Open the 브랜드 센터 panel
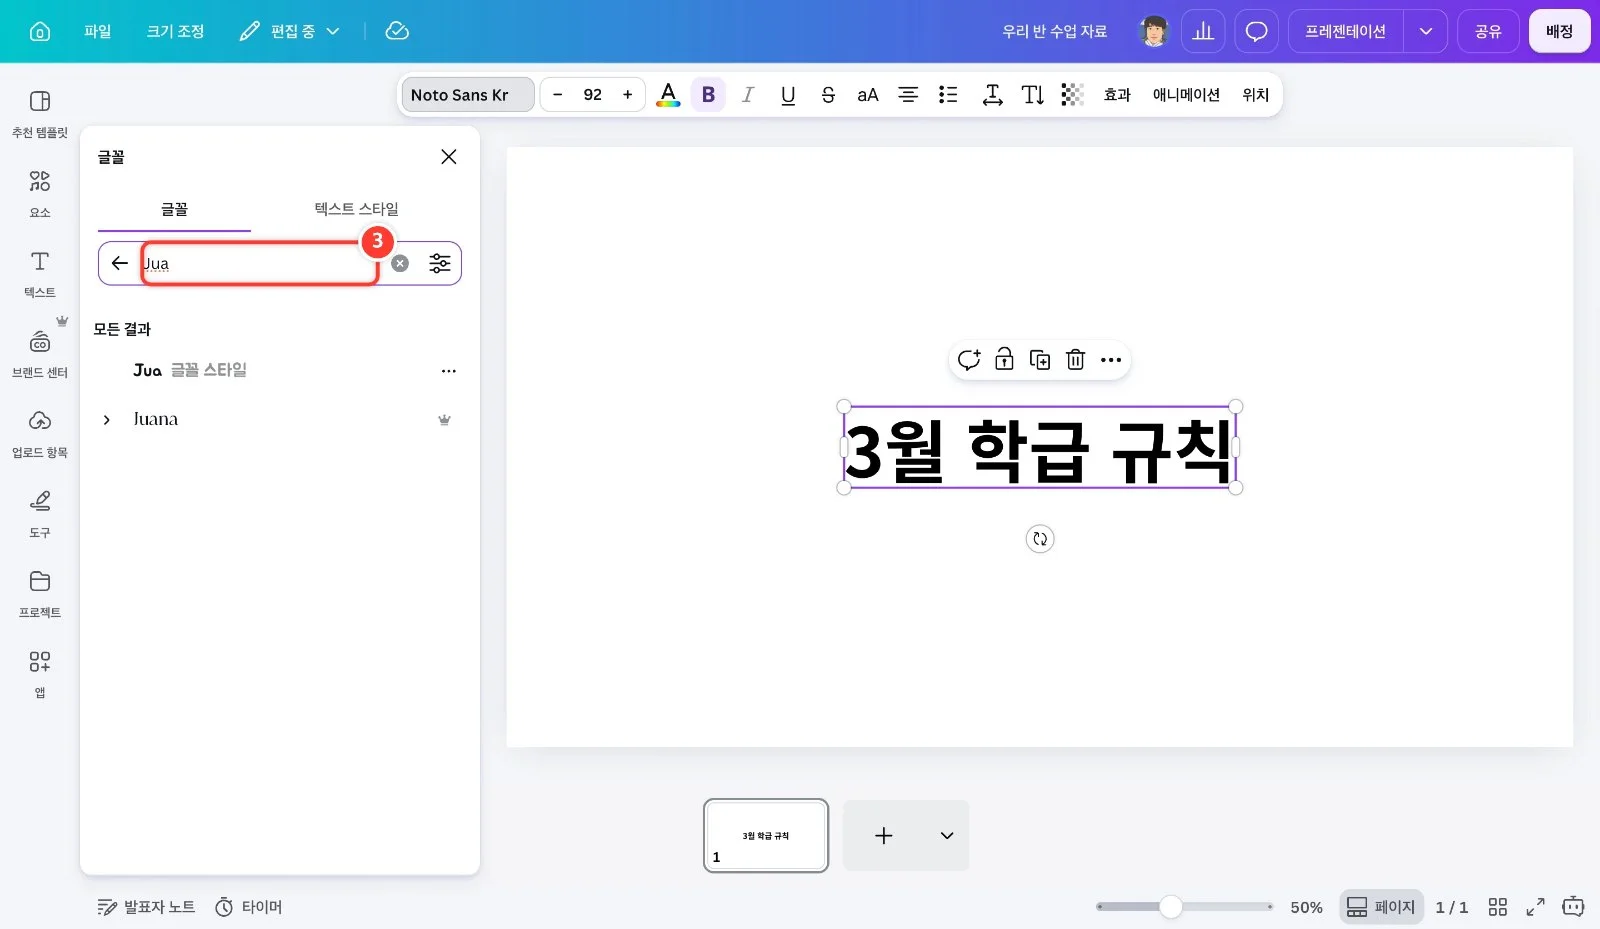This screenshot has width=1600, height=929. [40, 353]
